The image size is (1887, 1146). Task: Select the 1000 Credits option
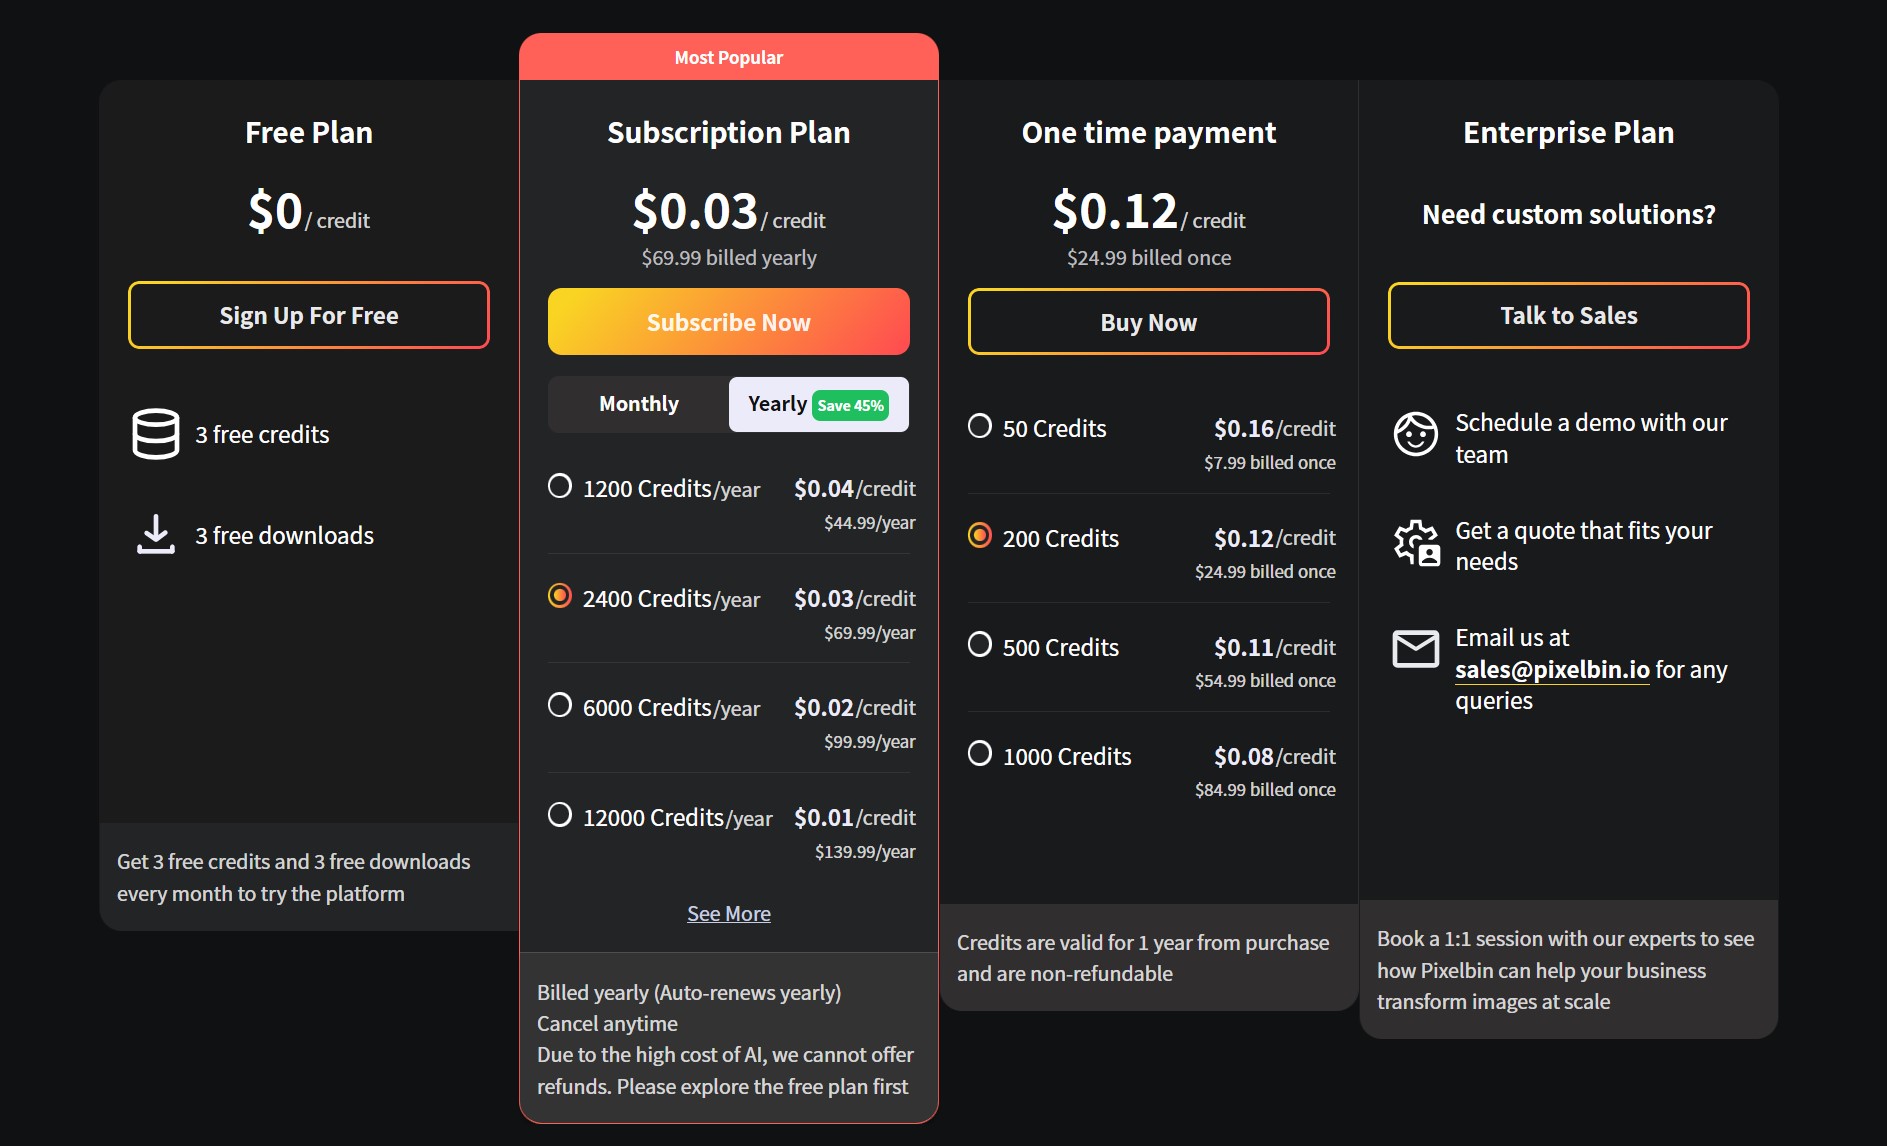[x=980, y=754]
